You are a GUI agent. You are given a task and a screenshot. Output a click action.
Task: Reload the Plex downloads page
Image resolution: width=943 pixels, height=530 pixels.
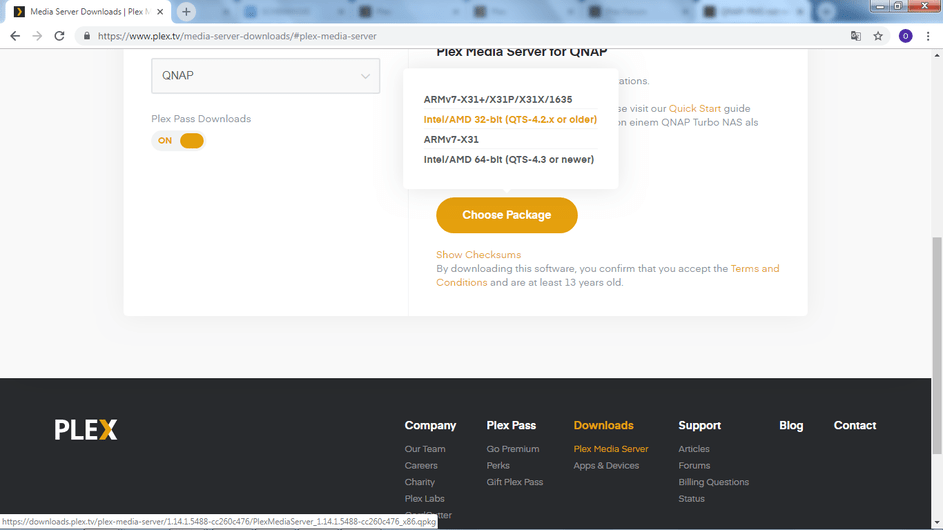59,36
